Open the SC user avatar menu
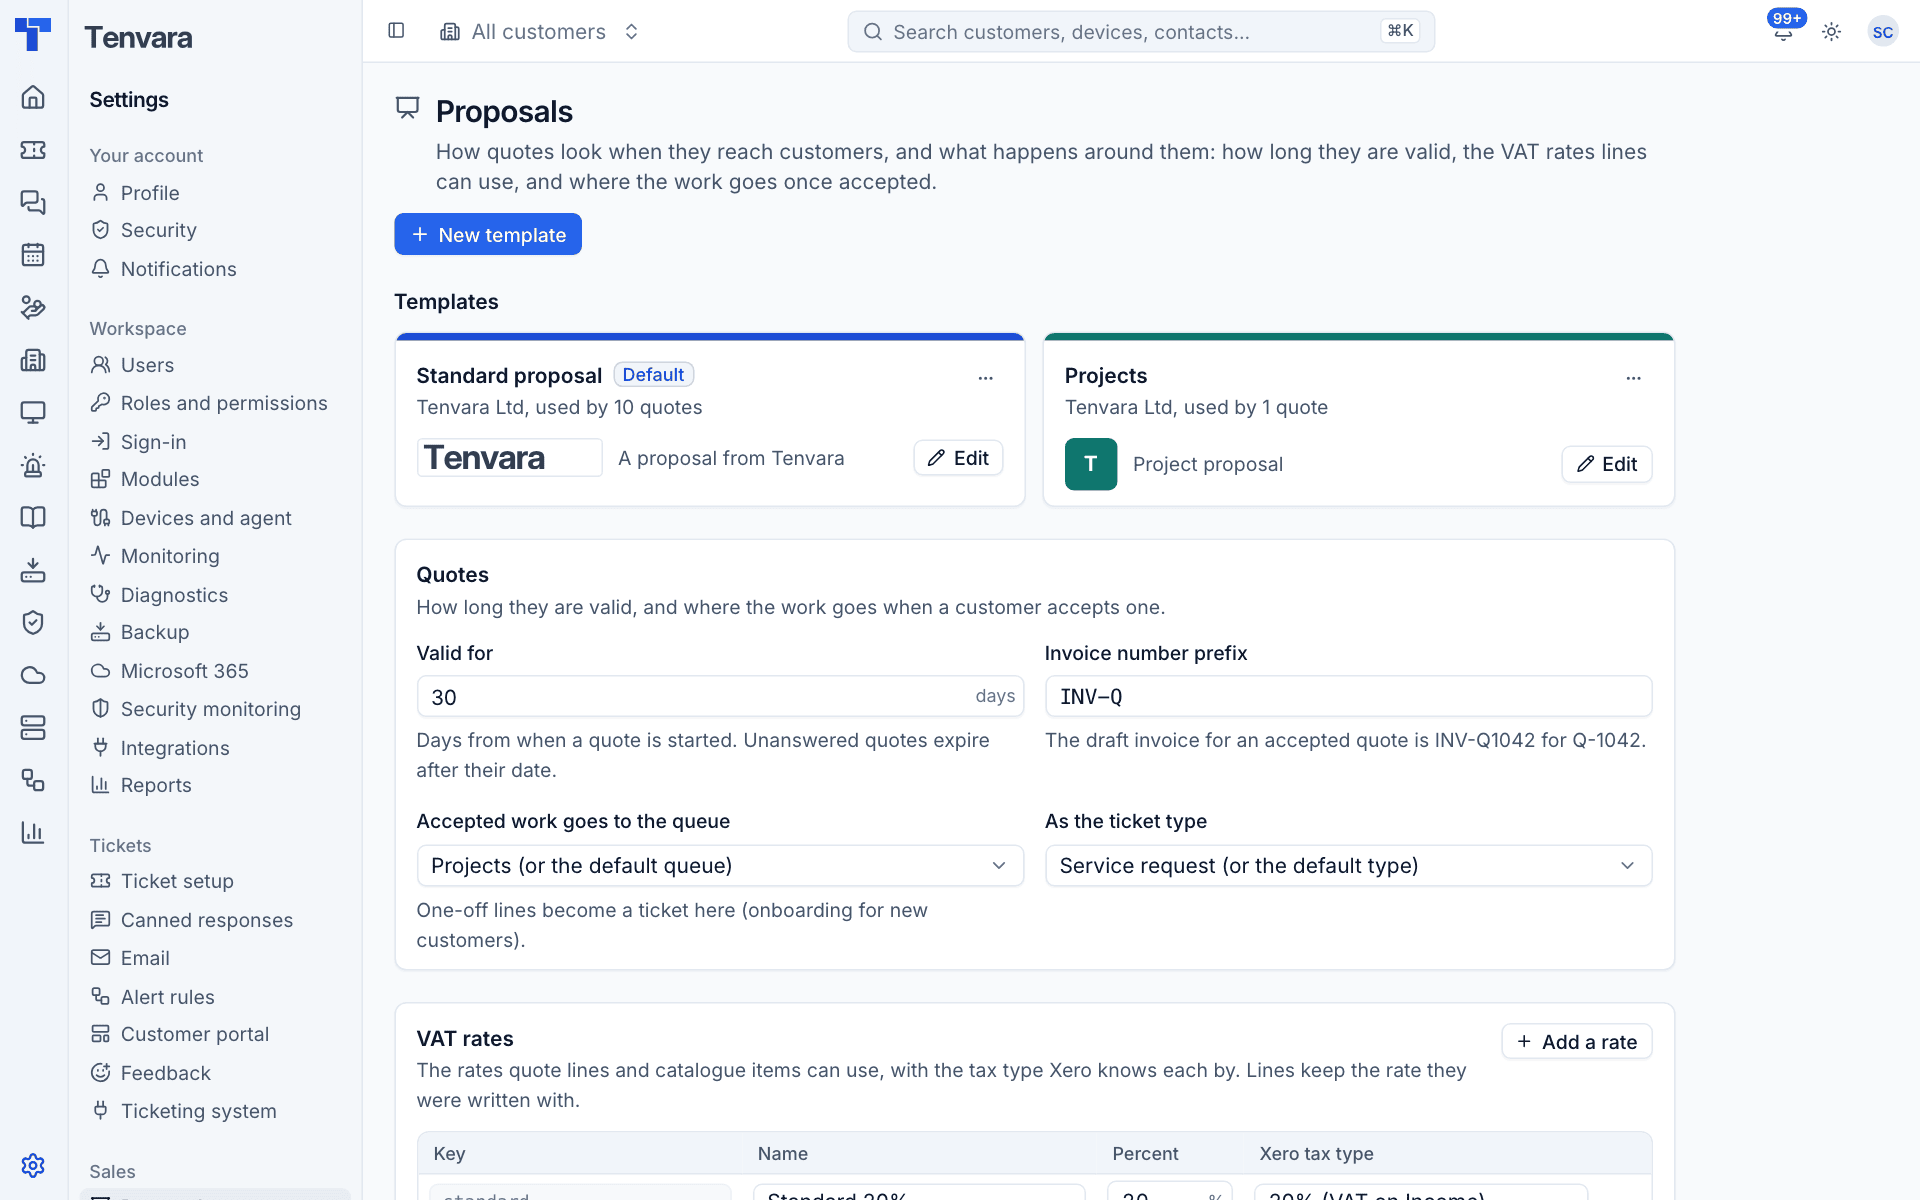 [1882, 32]
